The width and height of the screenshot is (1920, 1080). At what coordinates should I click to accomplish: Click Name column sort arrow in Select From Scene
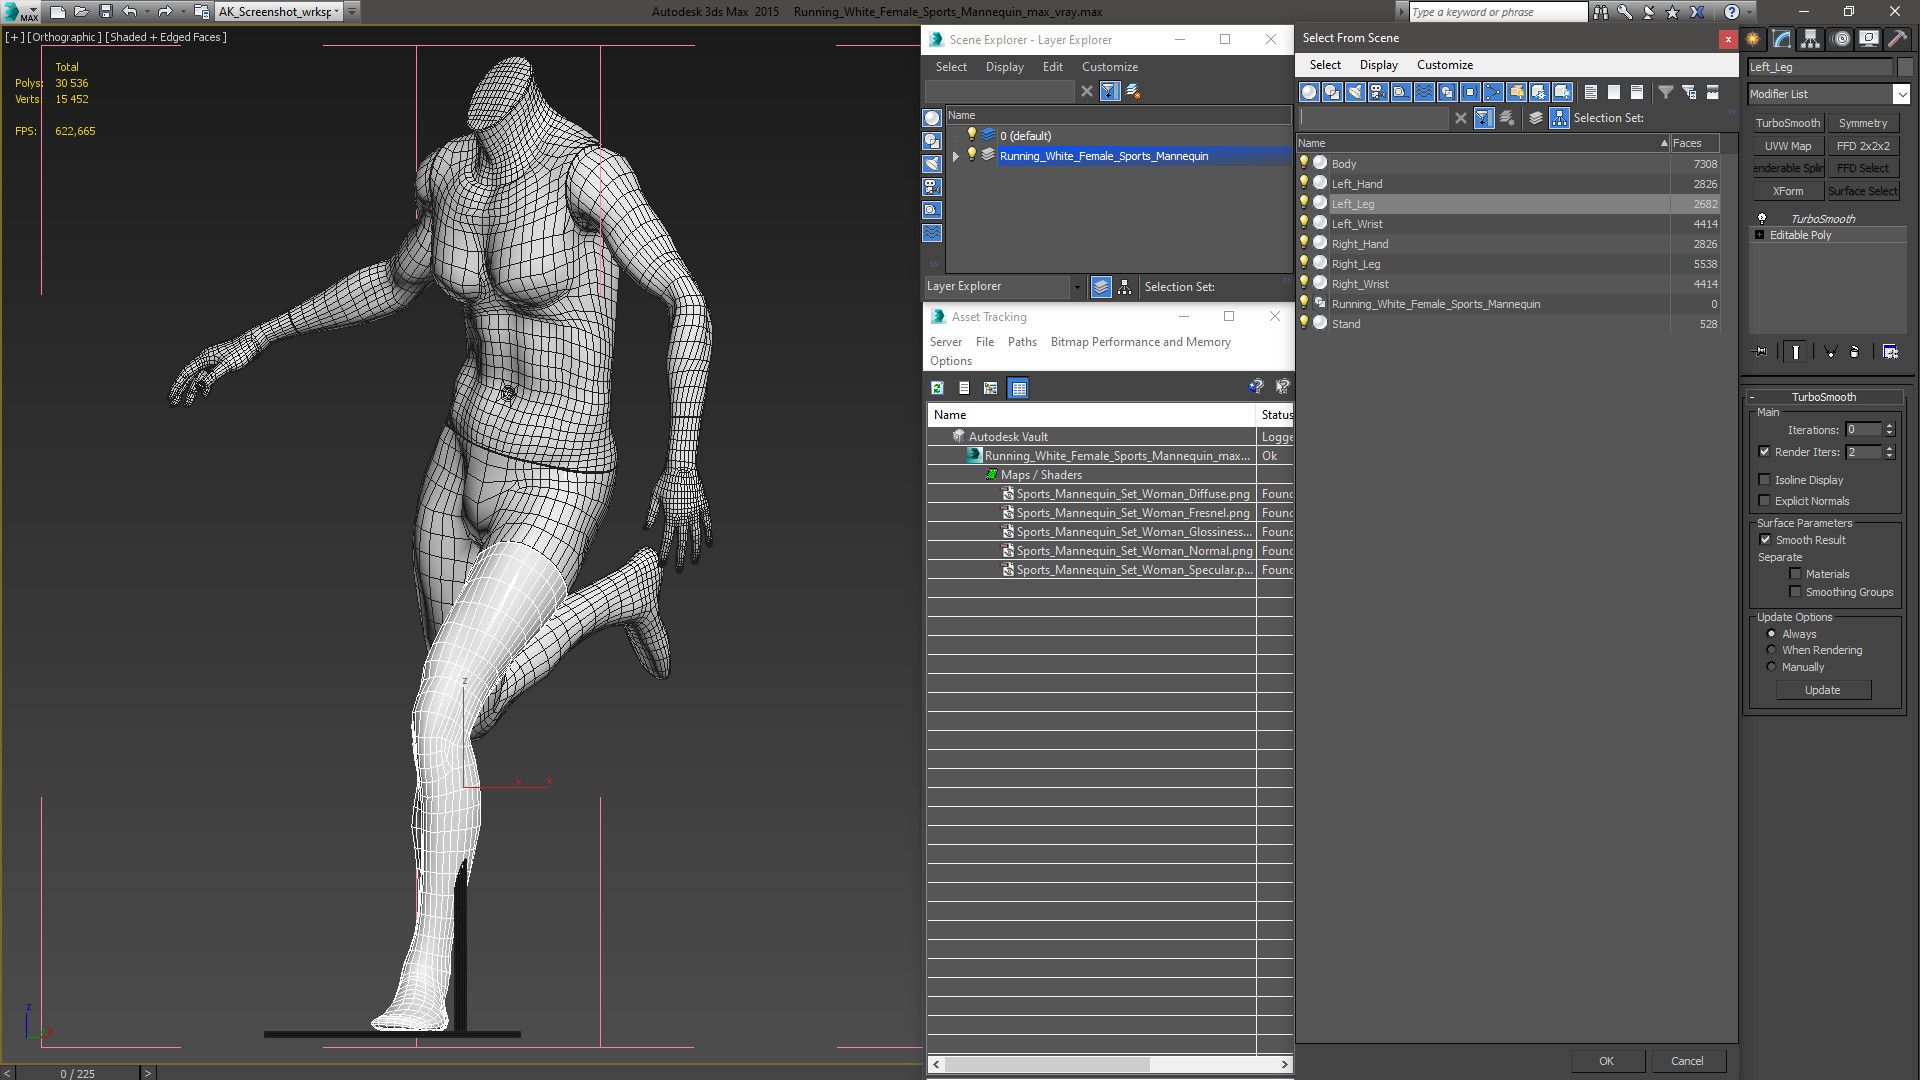tap(1664, 144)
